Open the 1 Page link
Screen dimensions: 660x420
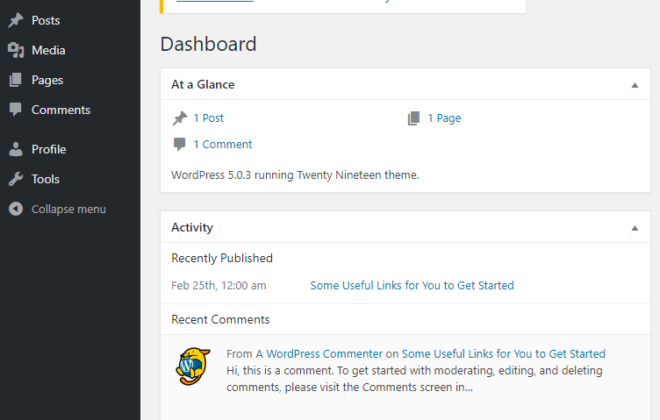[444, 118]
